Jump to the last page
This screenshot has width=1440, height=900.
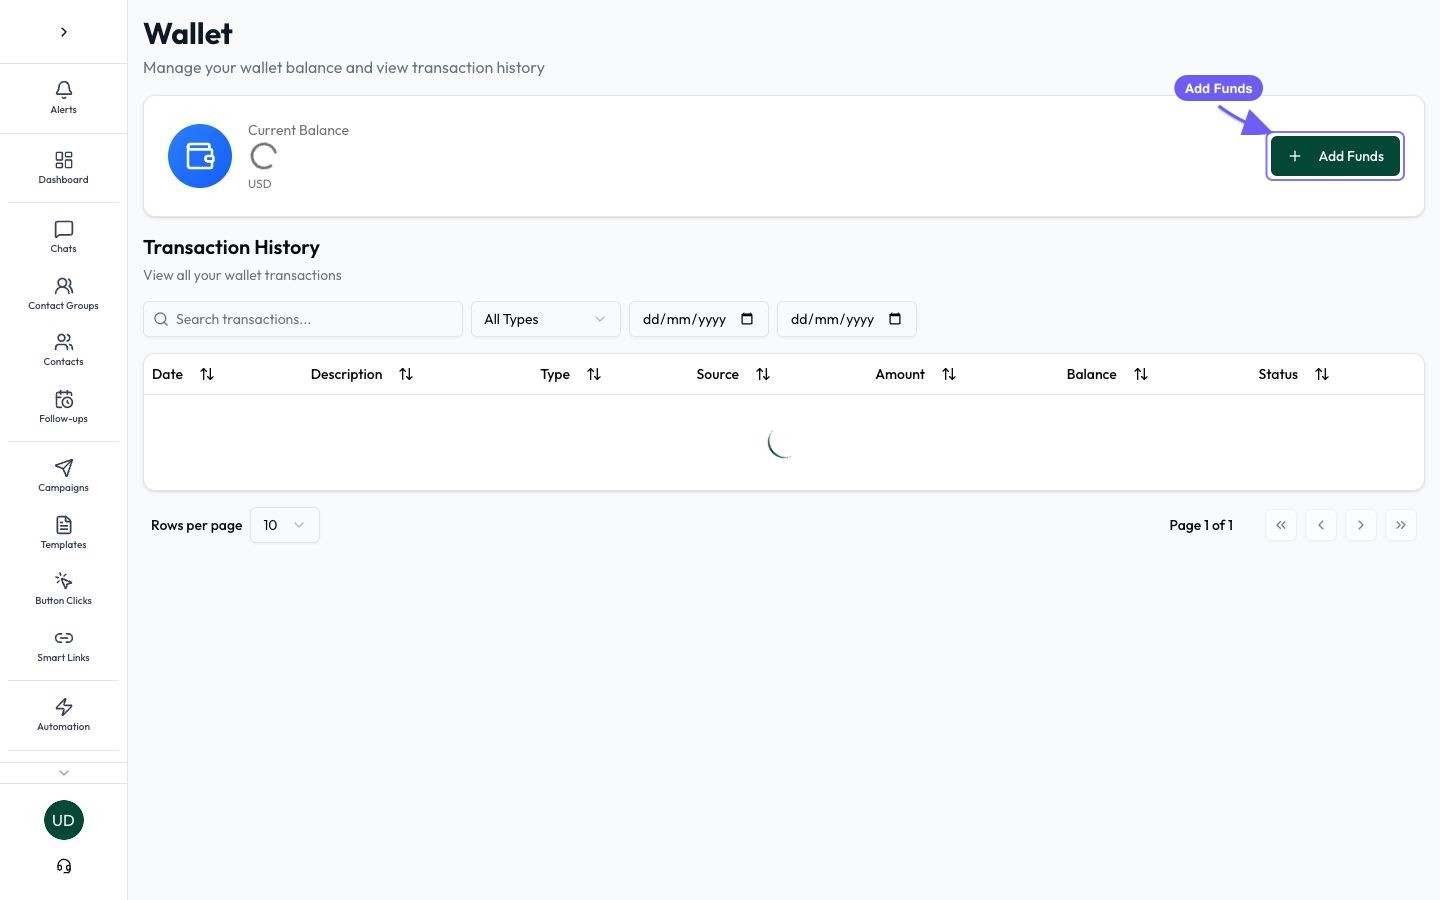[x=1401, y=525]
